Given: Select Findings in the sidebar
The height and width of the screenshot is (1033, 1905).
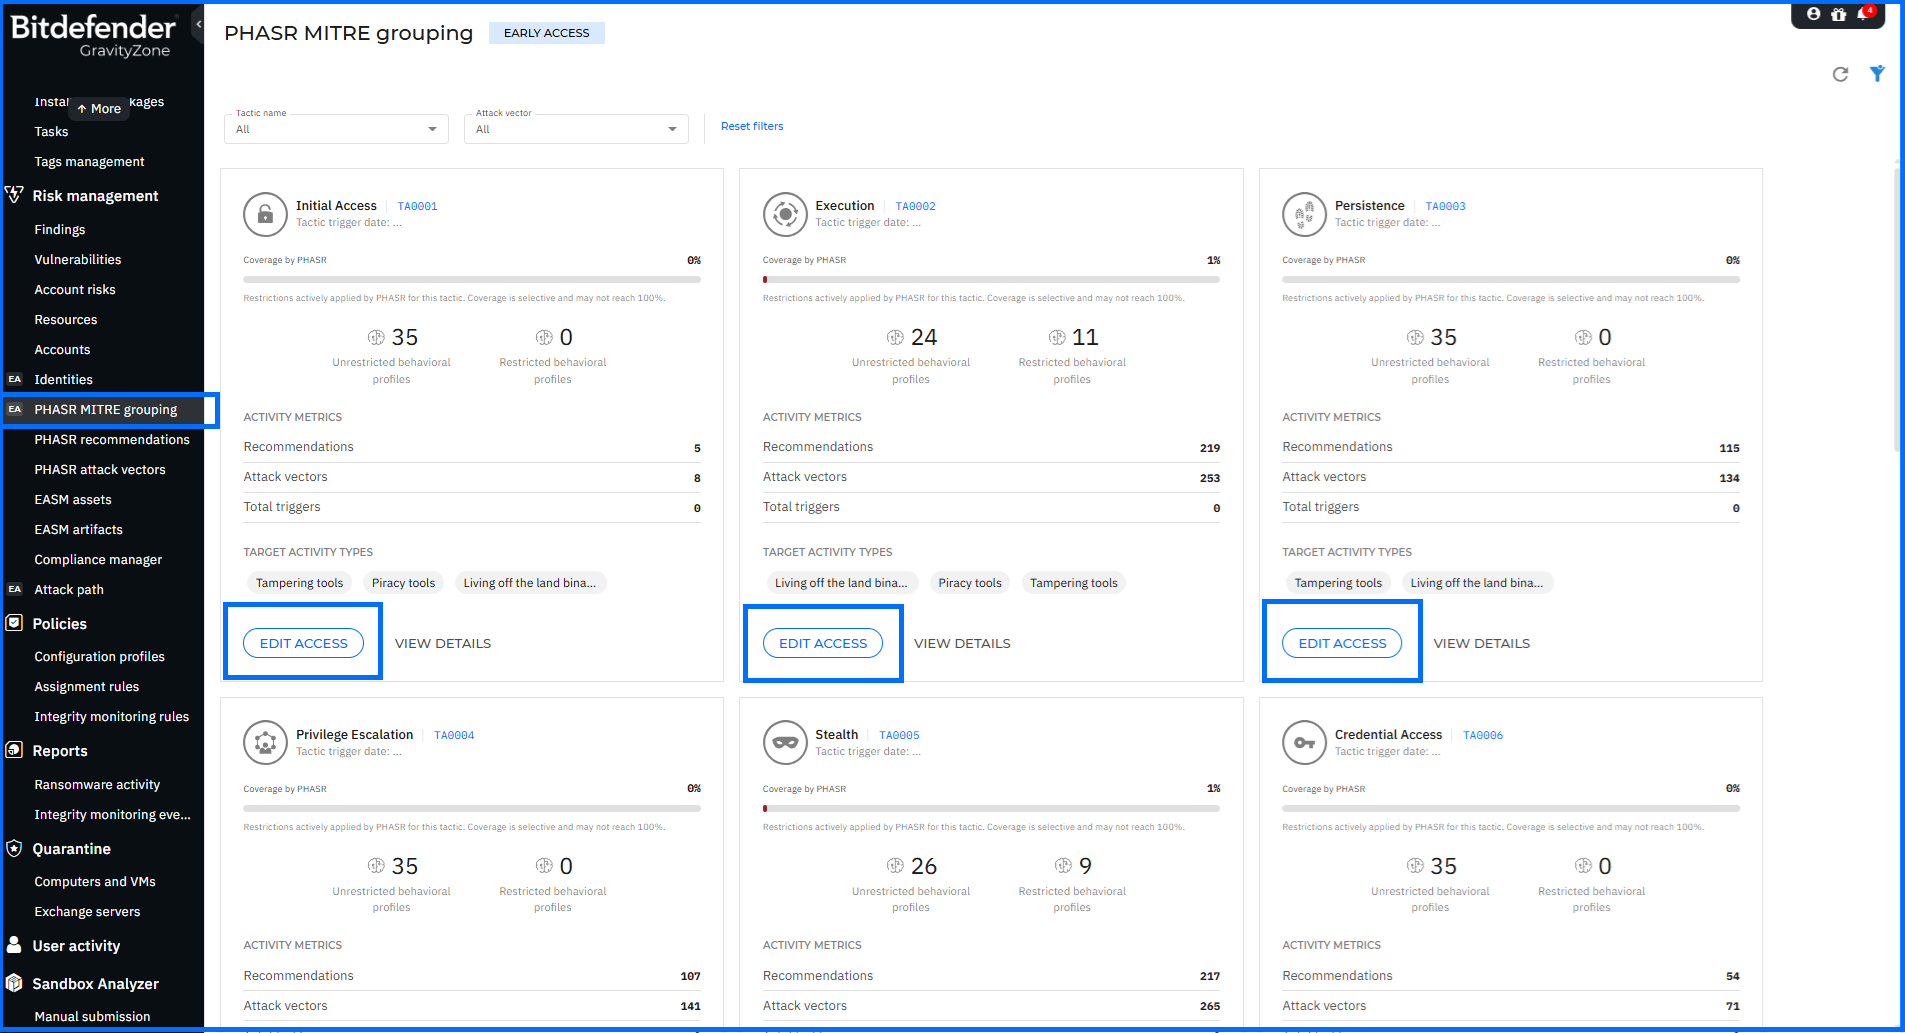Looking at the screenshot, I should pyautogui.click(x=60, y=229).
